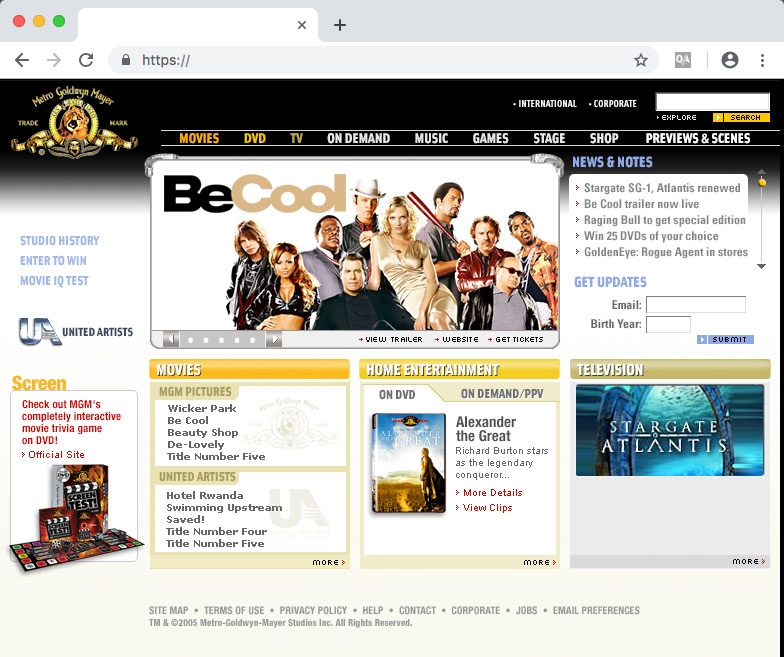The width and height of the screenshot is (784, 657).
Task: Open the On Demand navigation item
Action: coord(358,138)
